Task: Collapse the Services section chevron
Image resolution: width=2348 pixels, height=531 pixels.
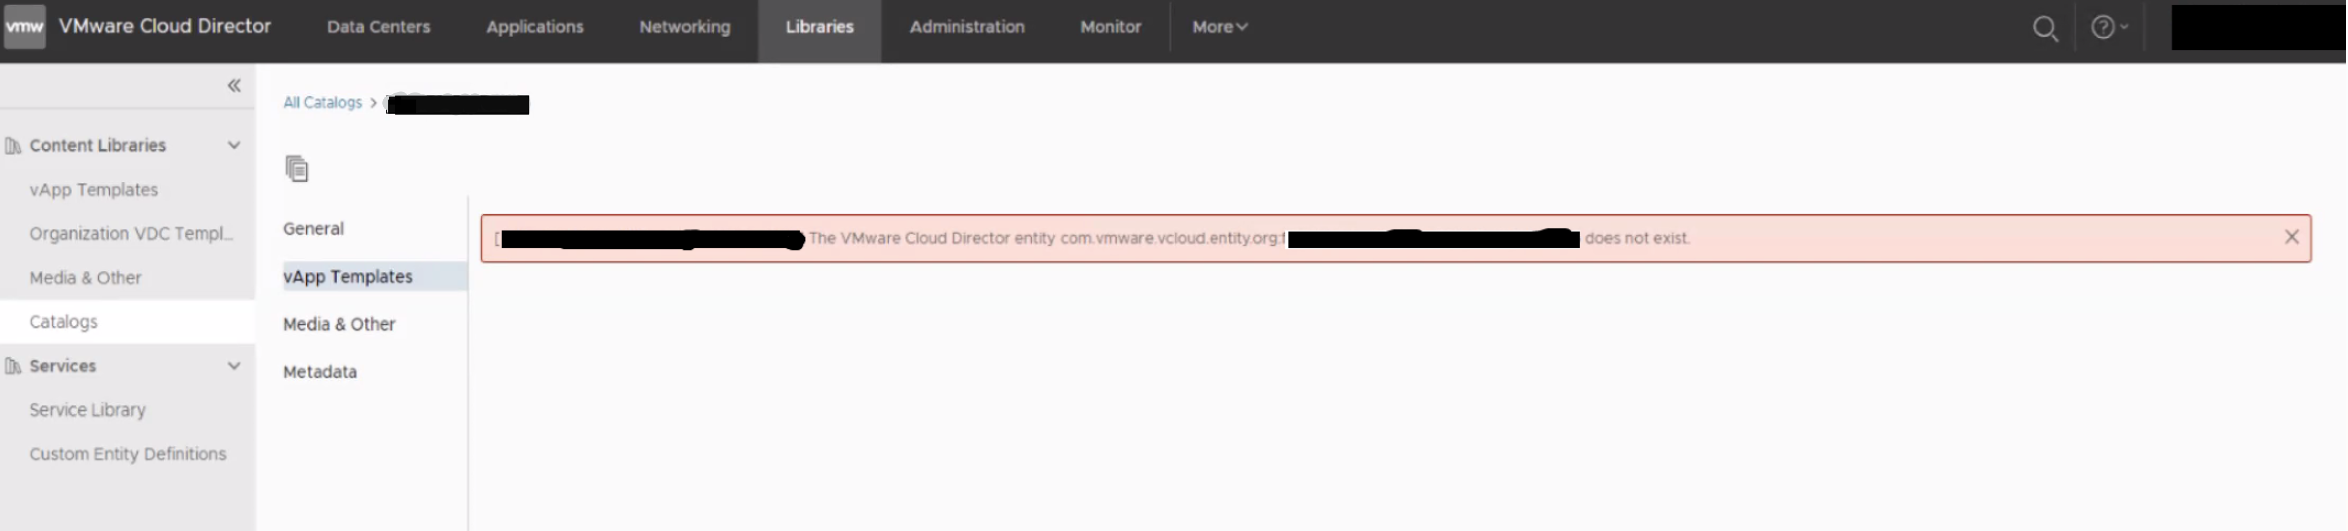Action: 234,366
